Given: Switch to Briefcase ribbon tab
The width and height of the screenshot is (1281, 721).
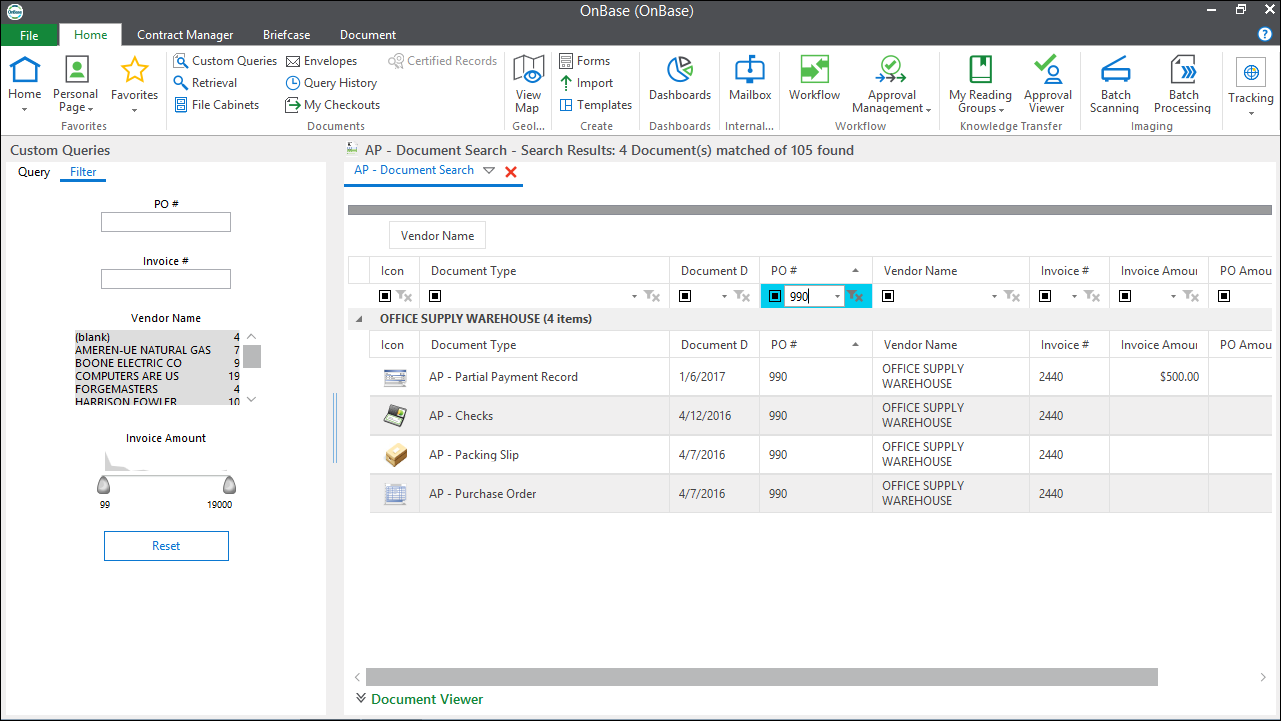Looking at the screenshot, I should click(287, 35).
